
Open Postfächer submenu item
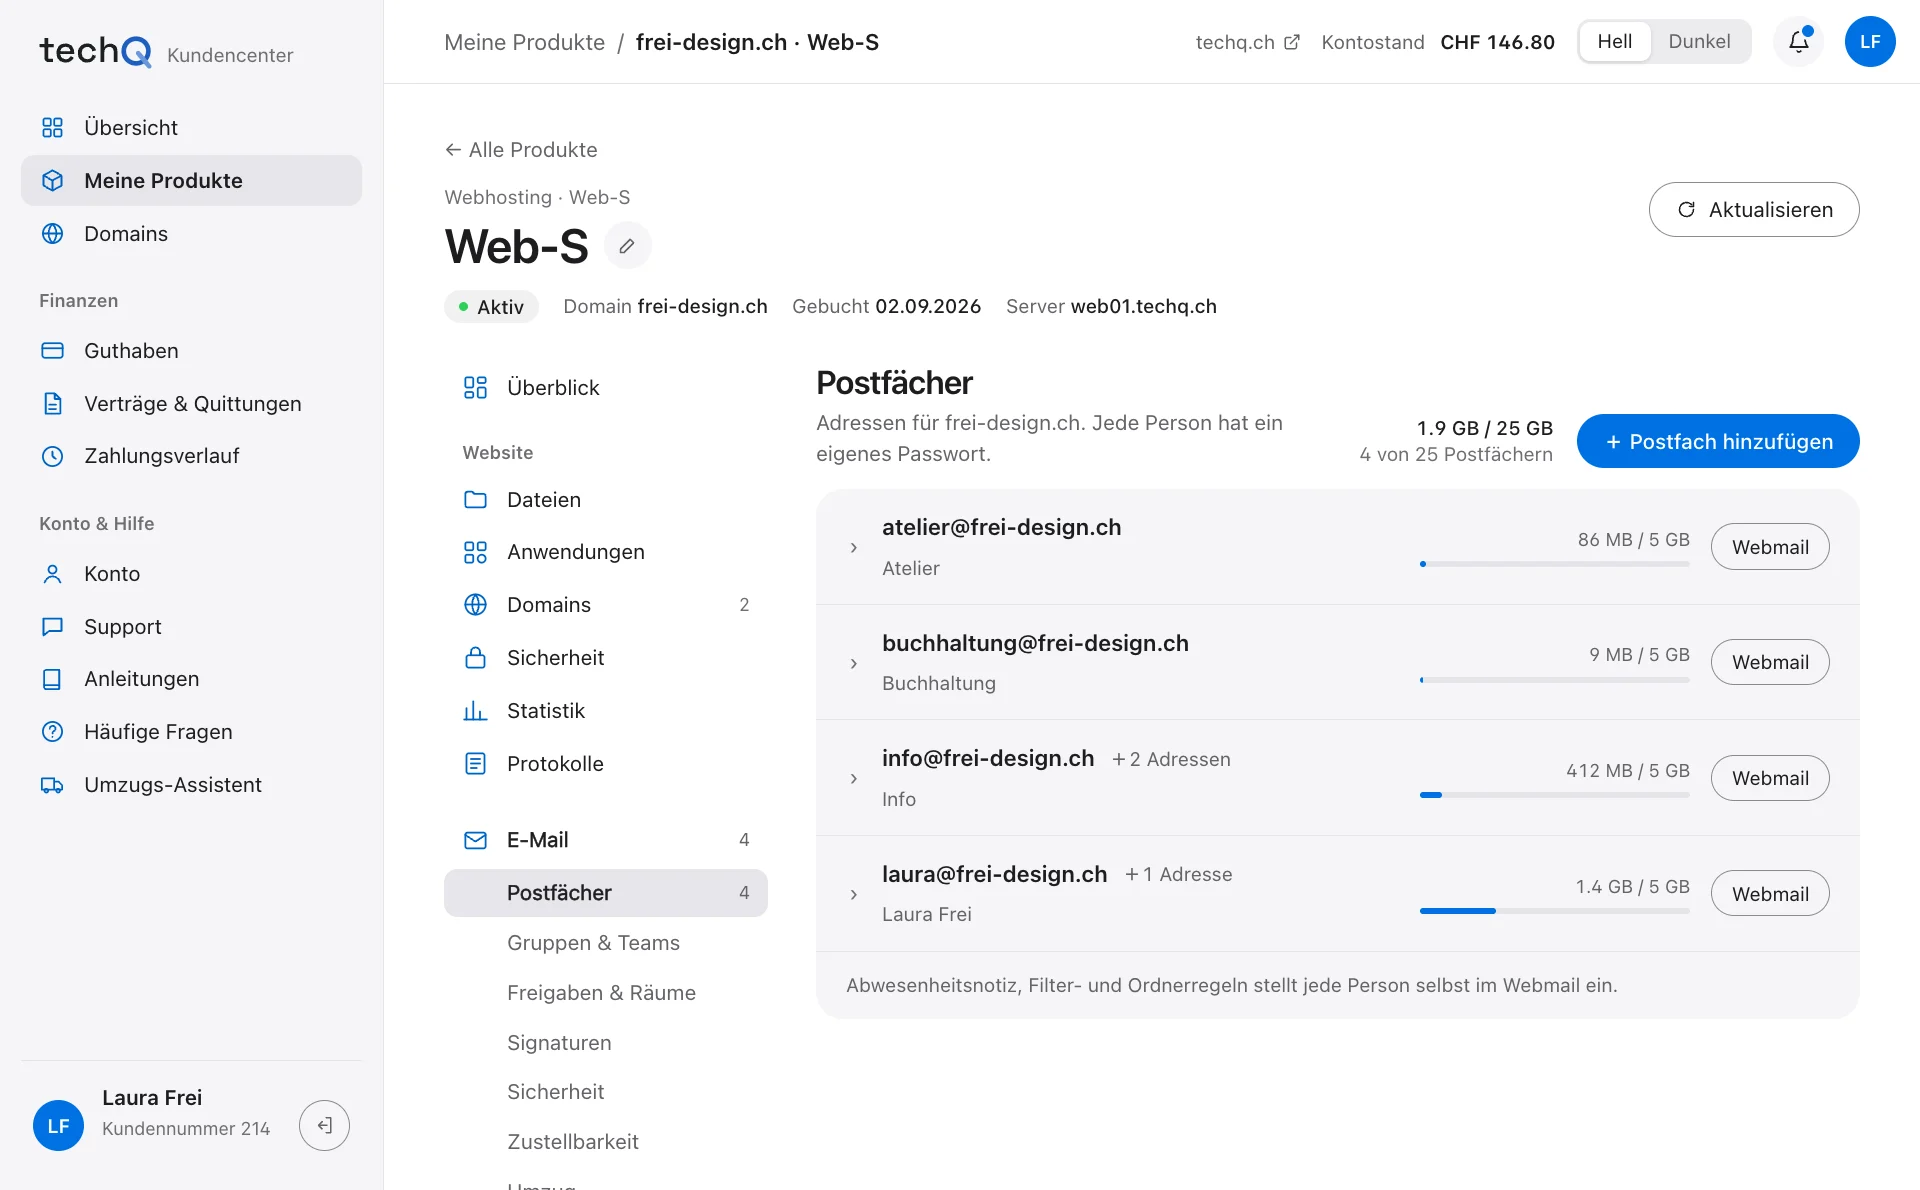tap(606, 893)
